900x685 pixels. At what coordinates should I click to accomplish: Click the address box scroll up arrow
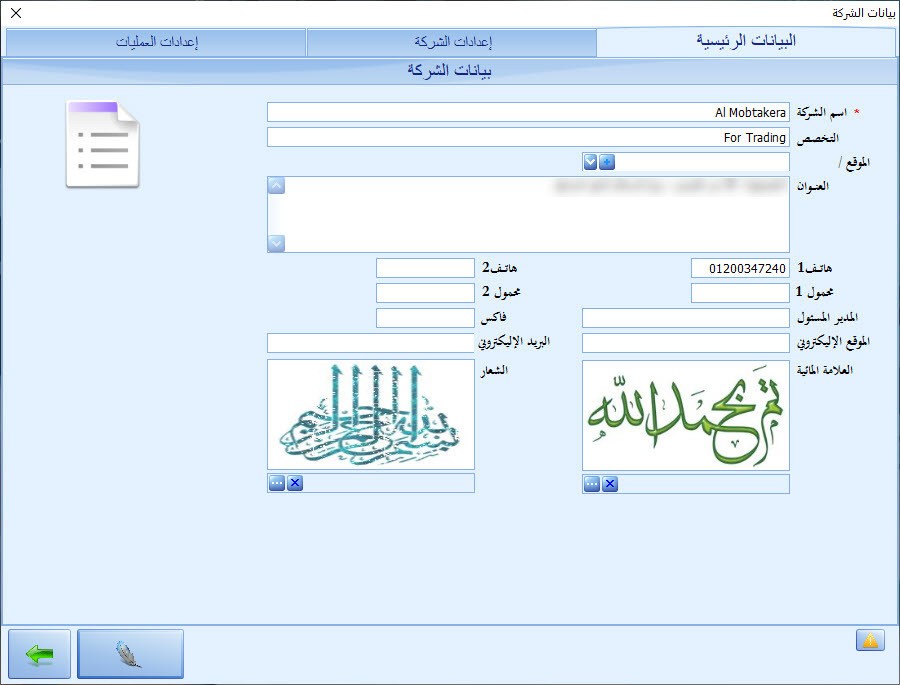277,185
